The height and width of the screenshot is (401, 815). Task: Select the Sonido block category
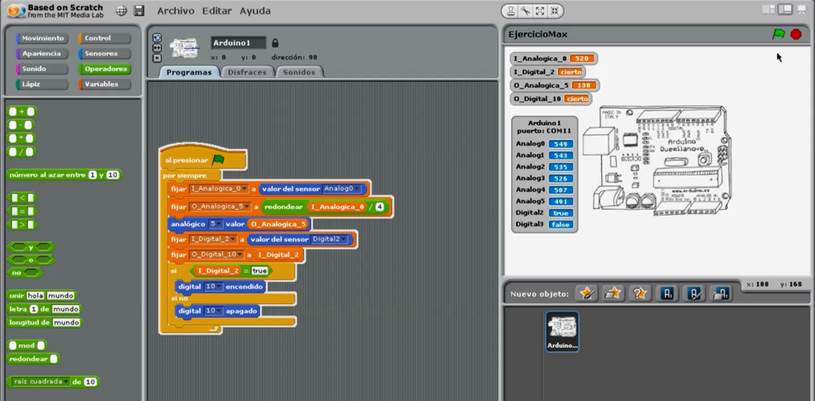coord(42,69)
